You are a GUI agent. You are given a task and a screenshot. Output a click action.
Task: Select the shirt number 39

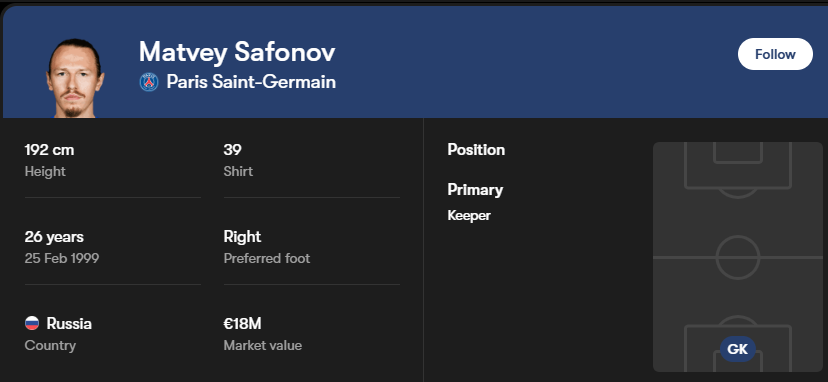click(232, 150)
